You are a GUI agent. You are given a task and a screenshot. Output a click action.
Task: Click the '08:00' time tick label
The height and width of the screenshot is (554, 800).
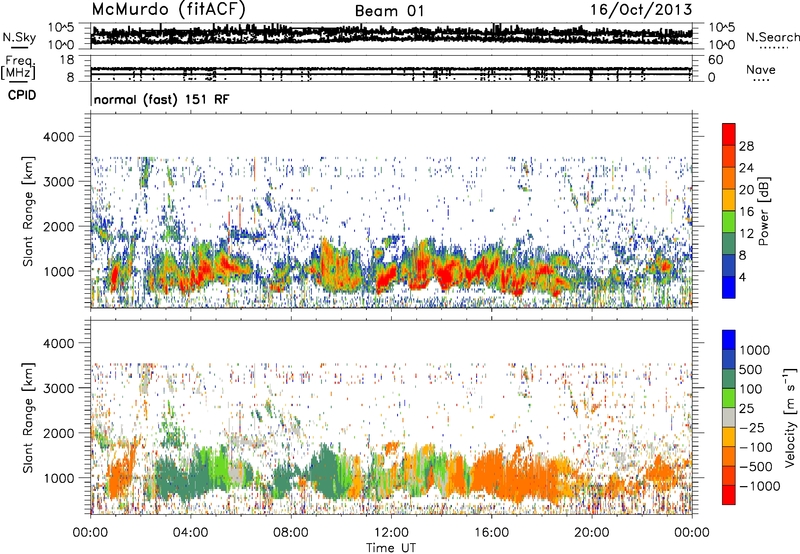(x=291, y=533)
